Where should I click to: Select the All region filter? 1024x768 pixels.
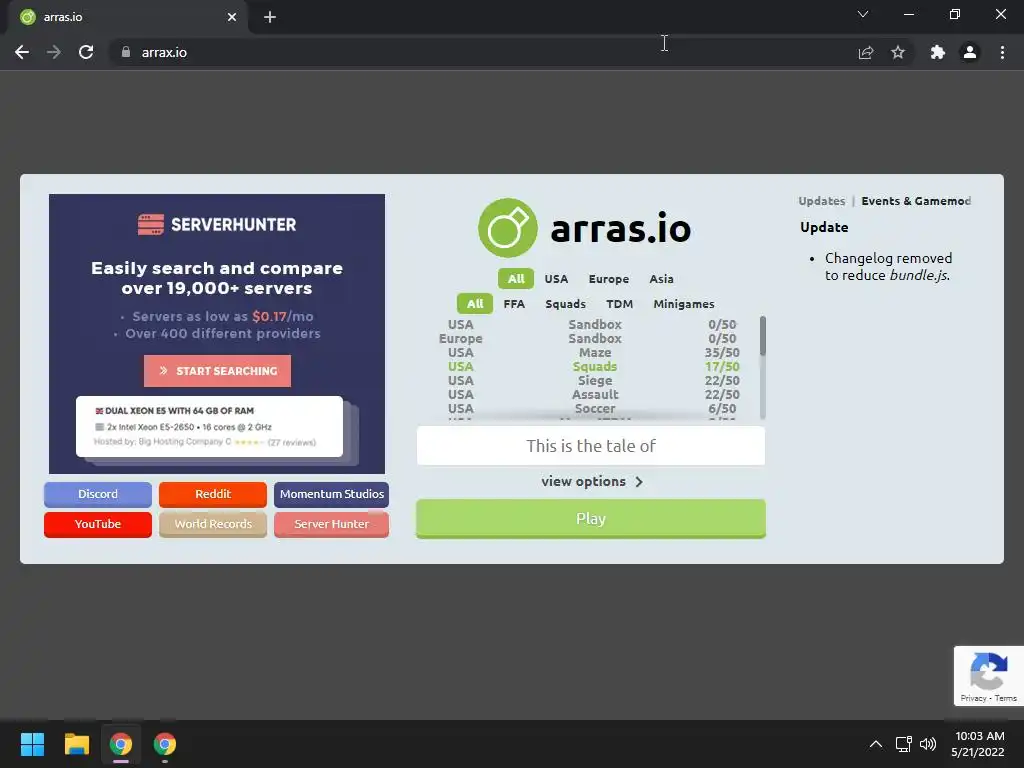click(x=516, y=279)
